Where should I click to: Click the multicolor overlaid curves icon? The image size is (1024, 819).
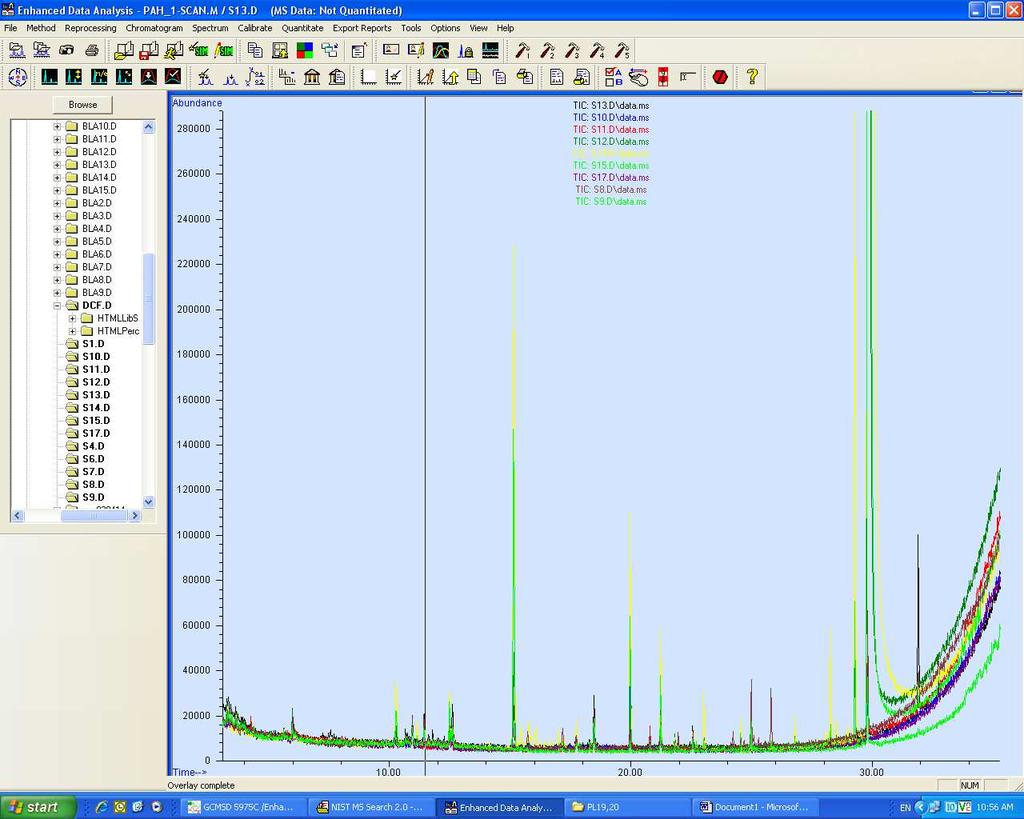point(441,50)
